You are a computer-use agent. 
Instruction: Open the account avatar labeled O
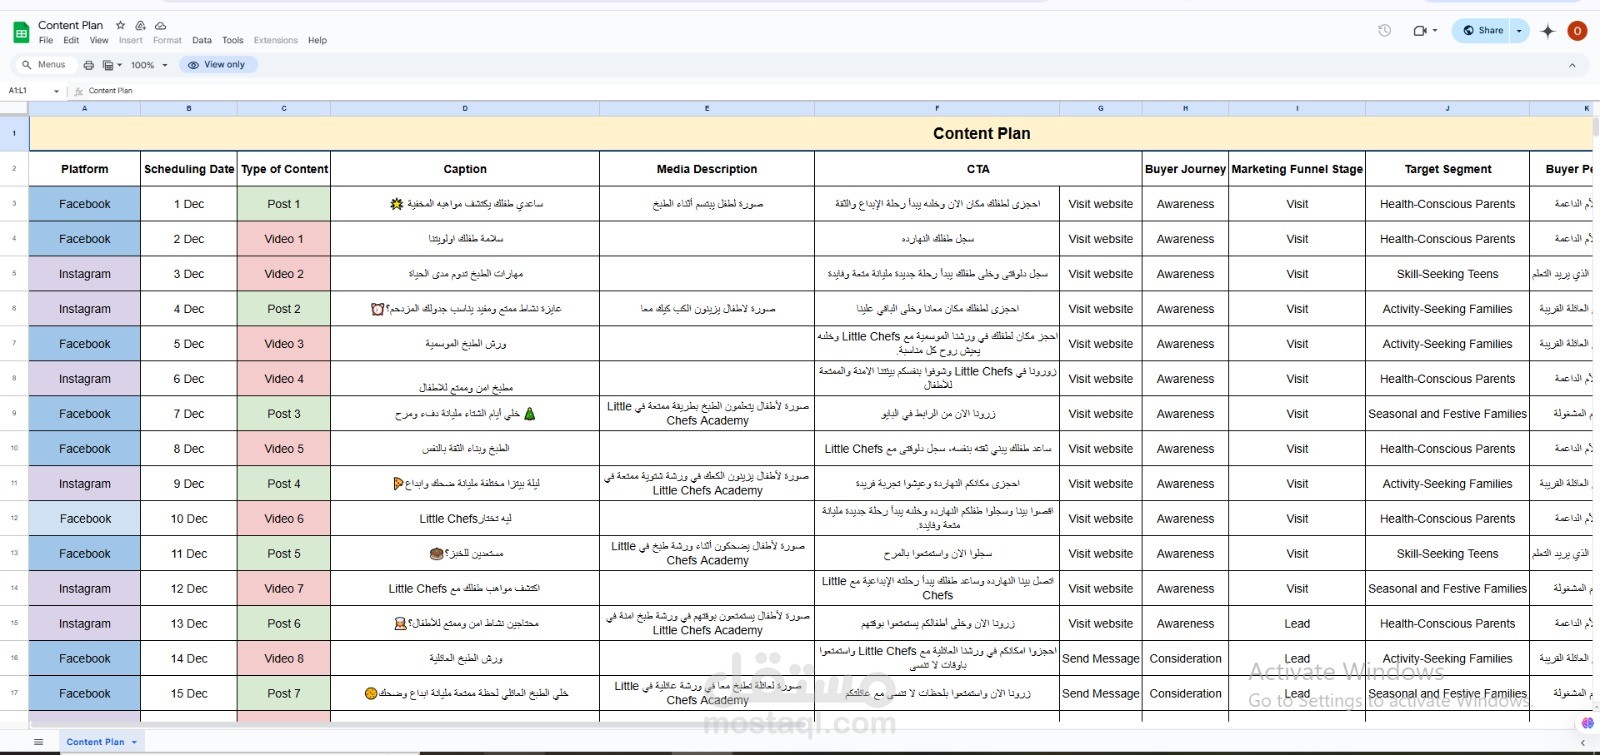coord(1578,31)
